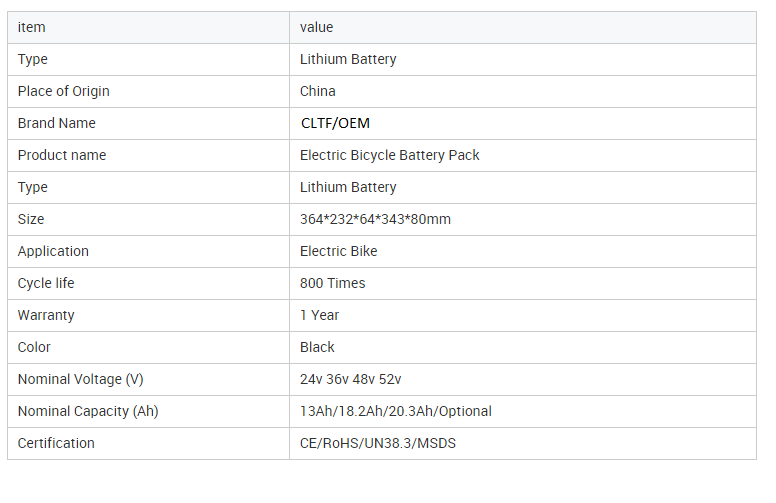Click the "CE/RoHS/UN38.3/MSDS" certification value
776x503 pixels.
point(378,443)
